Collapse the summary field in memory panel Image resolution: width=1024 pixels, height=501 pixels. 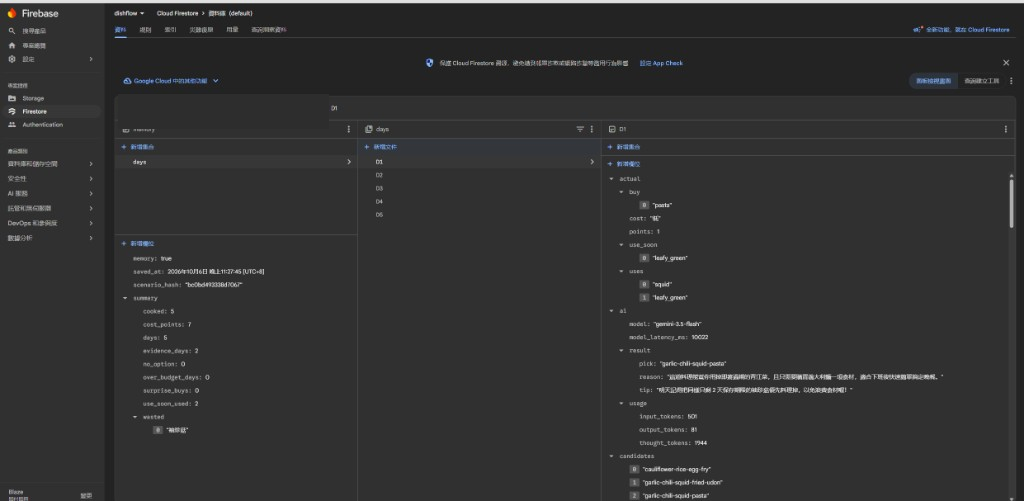pyautogui.click(x=125, y=298)
